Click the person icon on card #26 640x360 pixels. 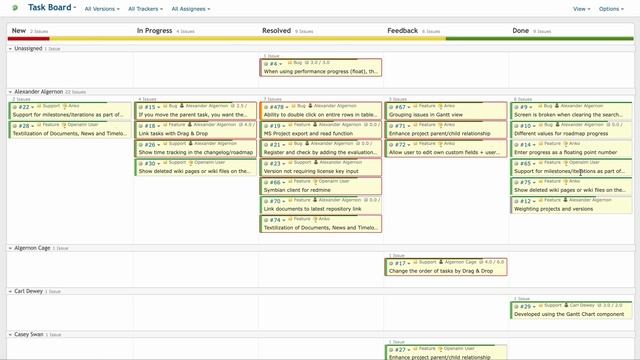[x=191, y=143]
